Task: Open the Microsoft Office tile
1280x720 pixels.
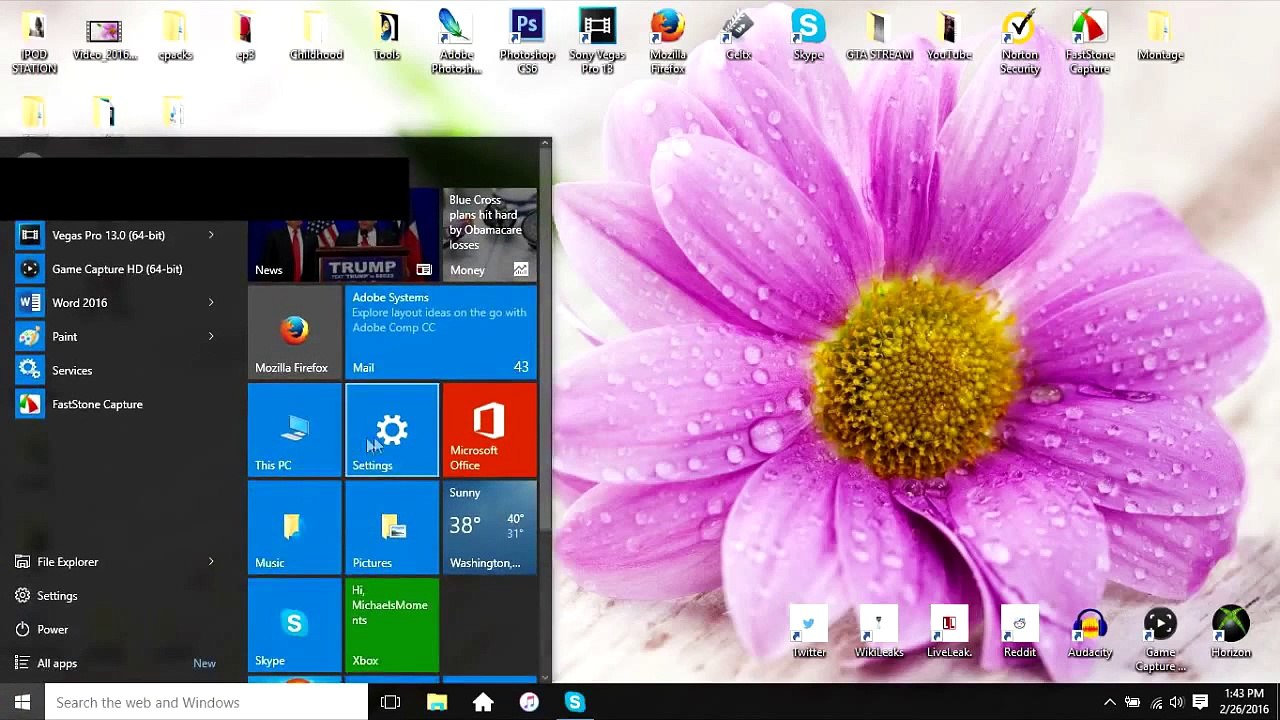Action: (489, 430)
